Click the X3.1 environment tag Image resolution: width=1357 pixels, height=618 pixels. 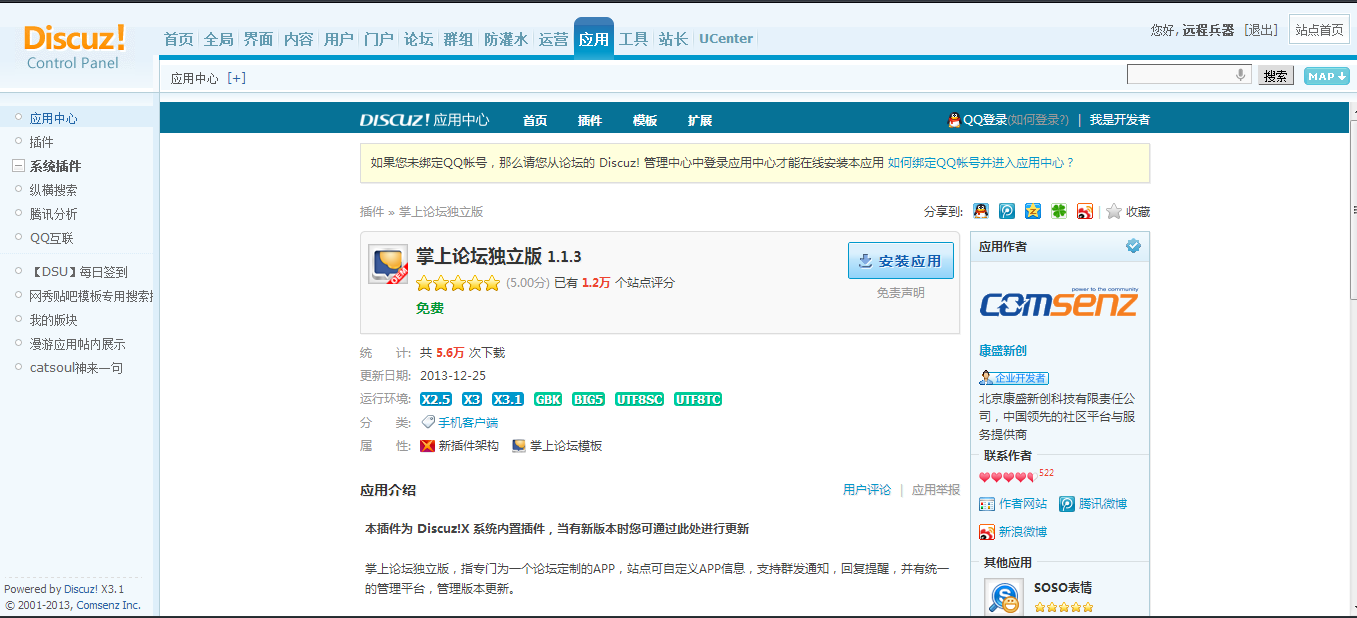pos(508,399)
